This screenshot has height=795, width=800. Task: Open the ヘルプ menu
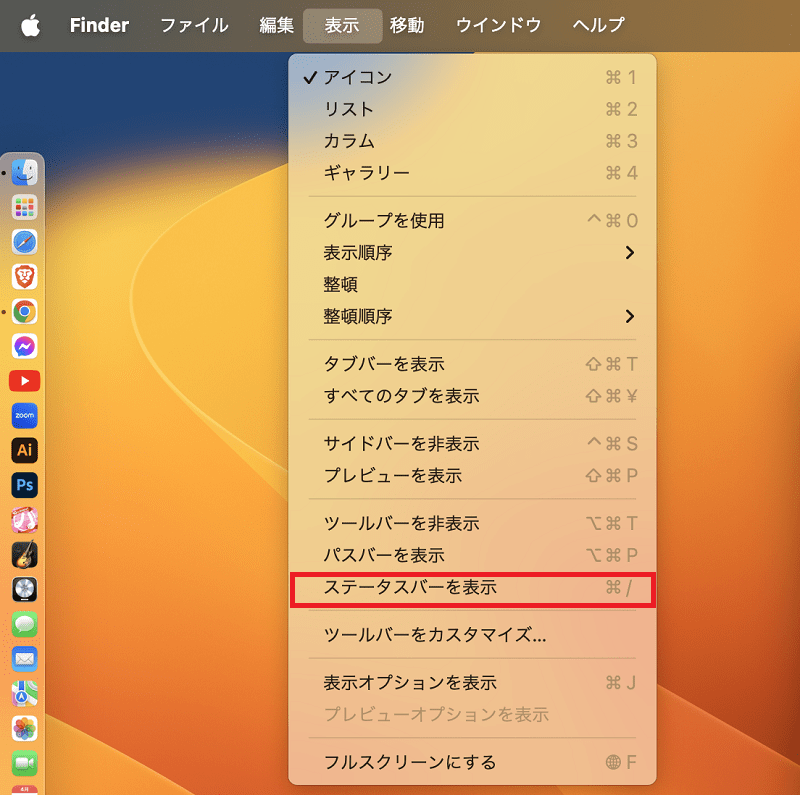[x=598, y=25]
